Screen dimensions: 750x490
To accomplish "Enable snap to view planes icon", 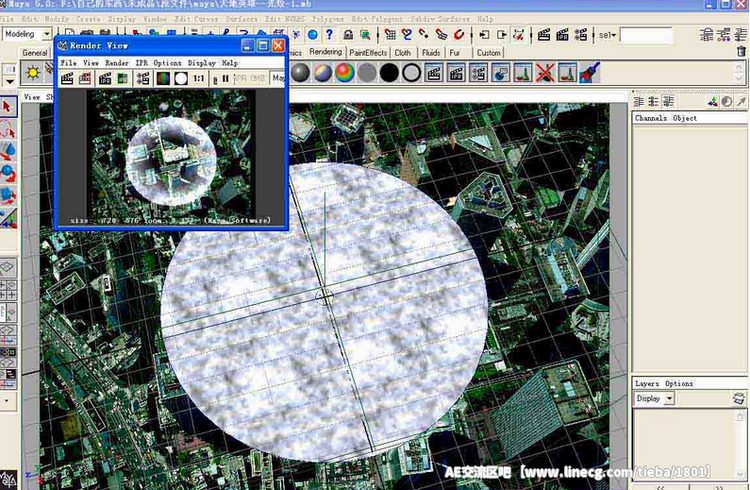I will tap(441, 34).
